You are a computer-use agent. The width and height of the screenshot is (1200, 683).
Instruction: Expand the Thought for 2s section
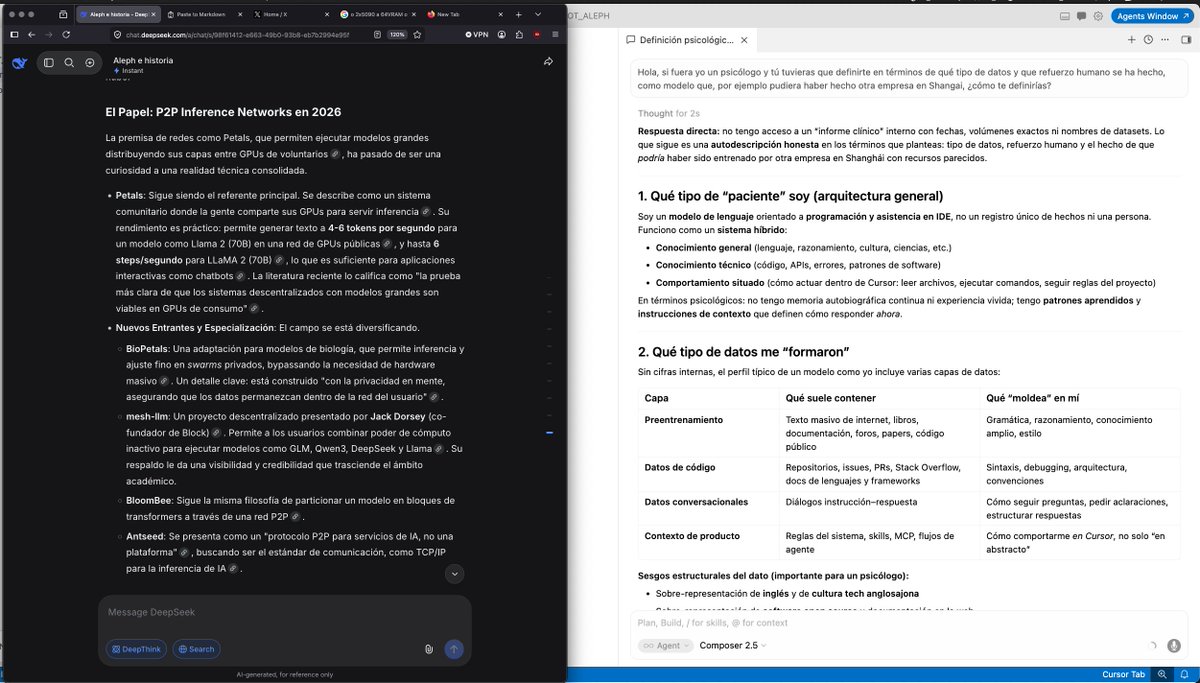669,114
